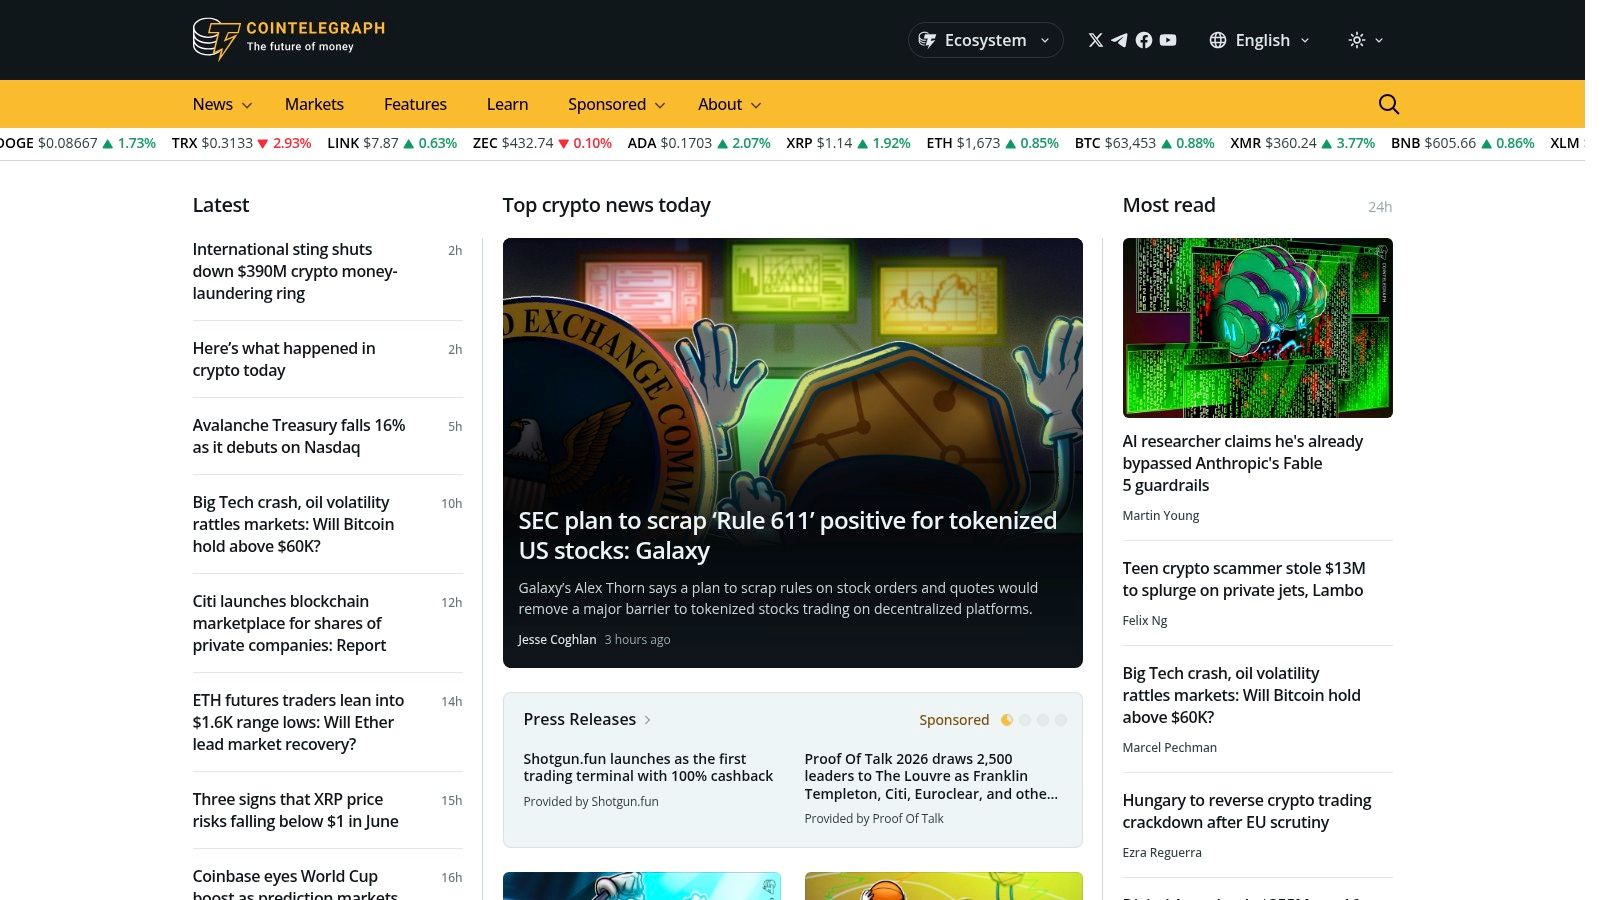Open the Learn tab
Image resolution: width=1600 pixels, height=900 pixels.
click(x=507, y=104)
